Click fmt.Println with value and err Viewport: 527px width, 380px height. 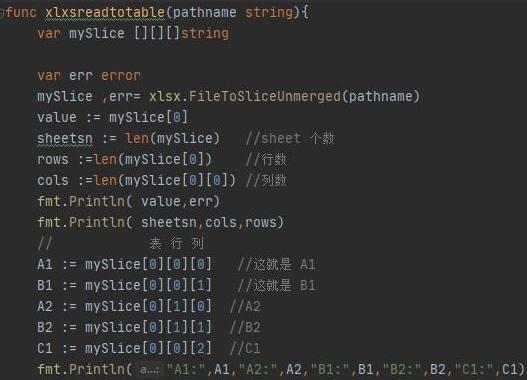click(128, 202)
